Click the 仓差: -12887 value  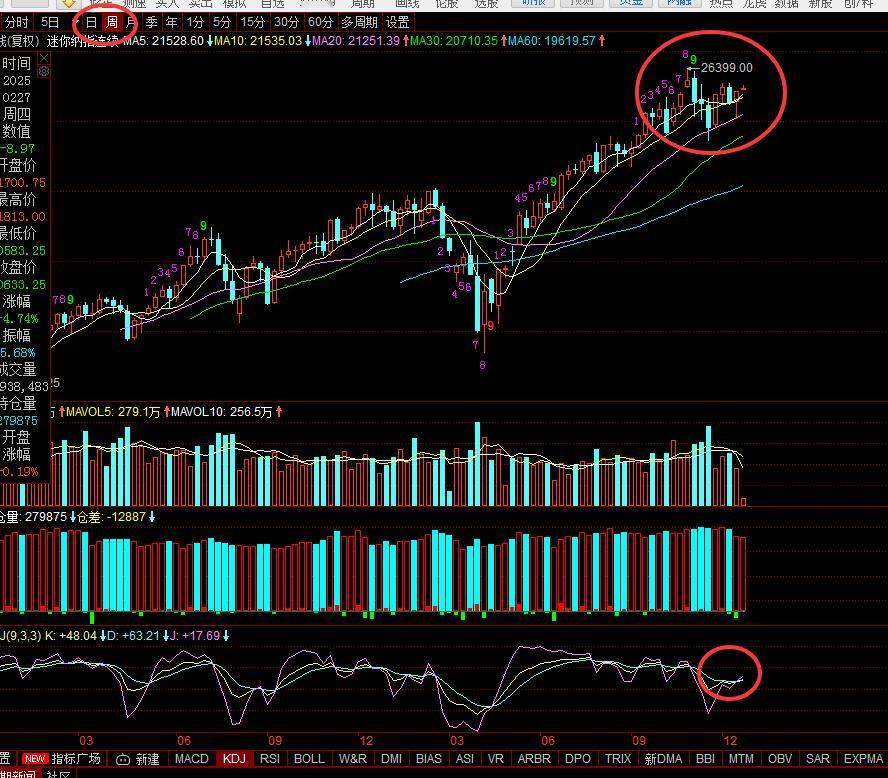click(112, 517)
